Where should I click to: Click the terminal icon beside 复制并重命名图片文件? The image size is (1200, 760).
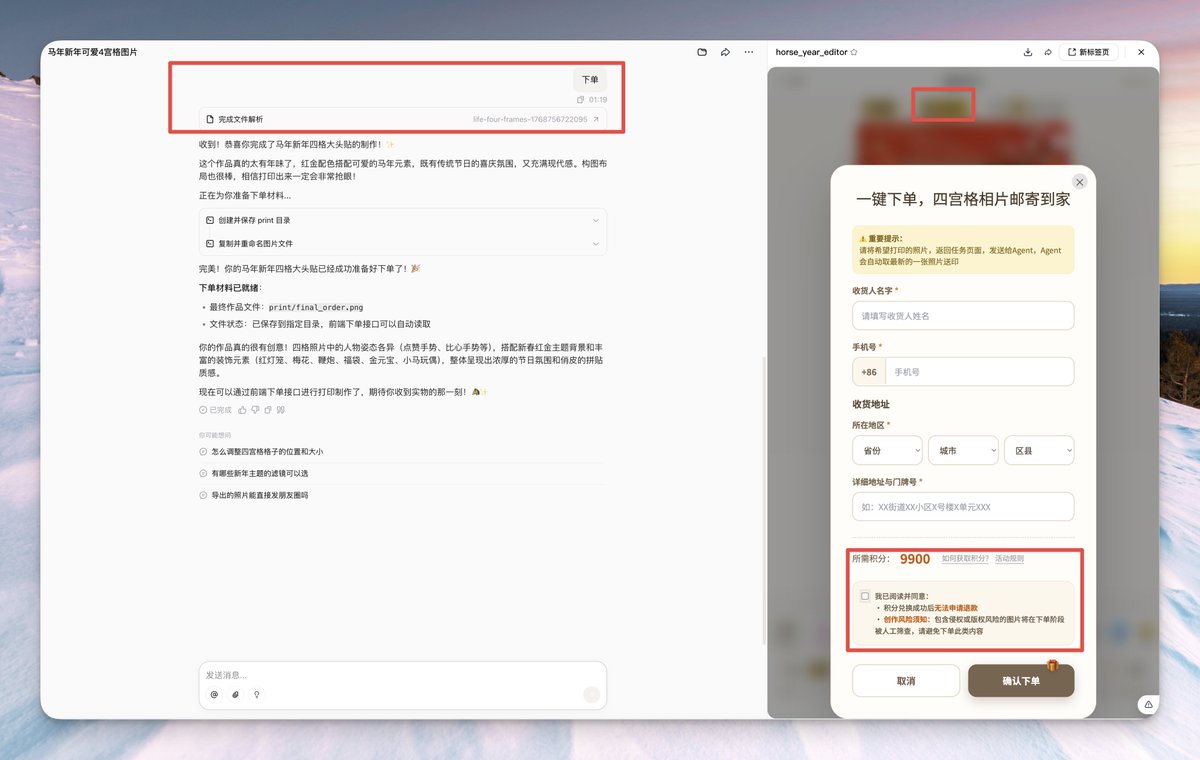pos(210,244)
